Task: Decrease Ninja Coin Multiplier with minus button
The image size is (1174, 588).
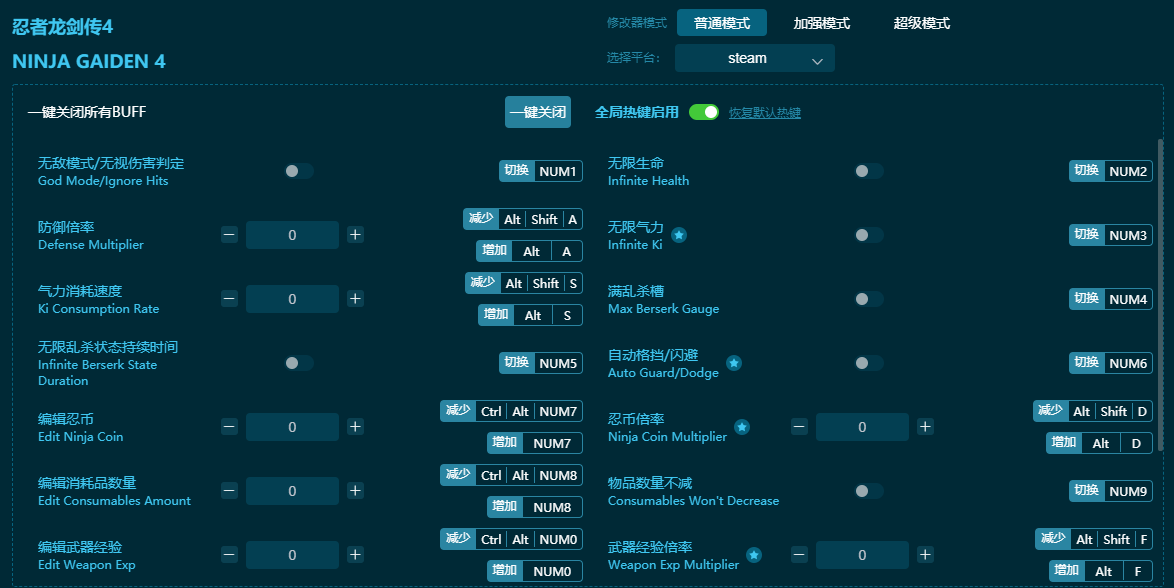Action: point(799,427)
